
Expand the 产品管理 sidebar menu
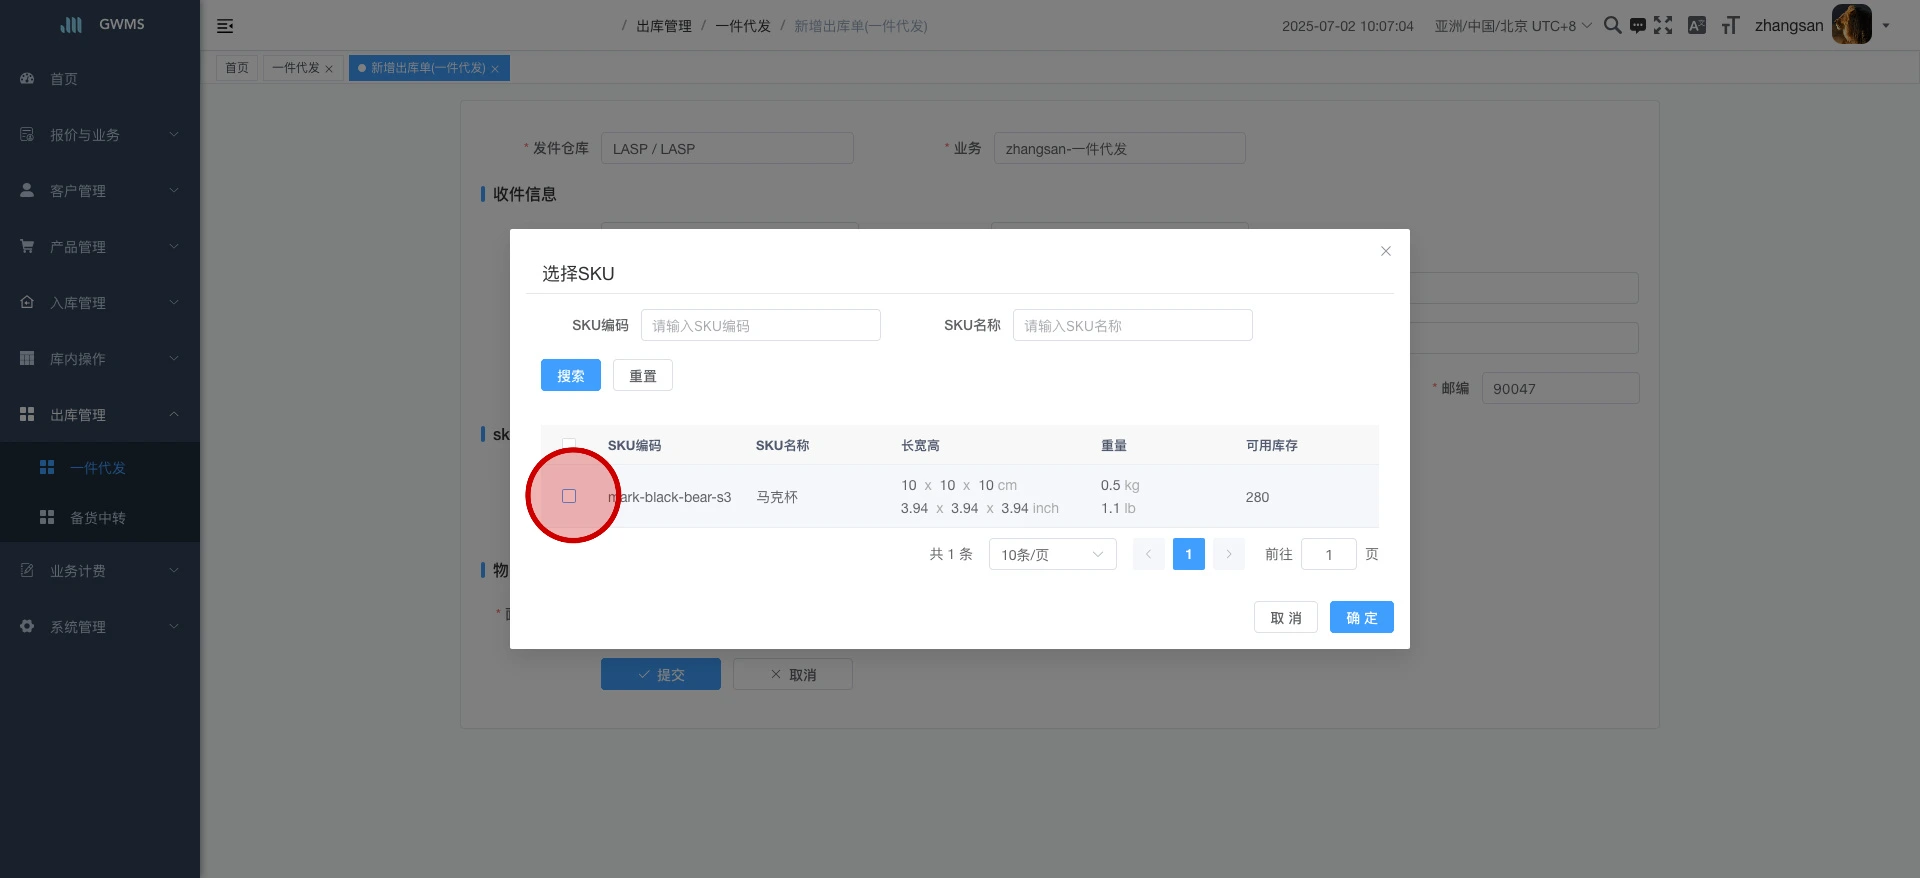(99, 247)
